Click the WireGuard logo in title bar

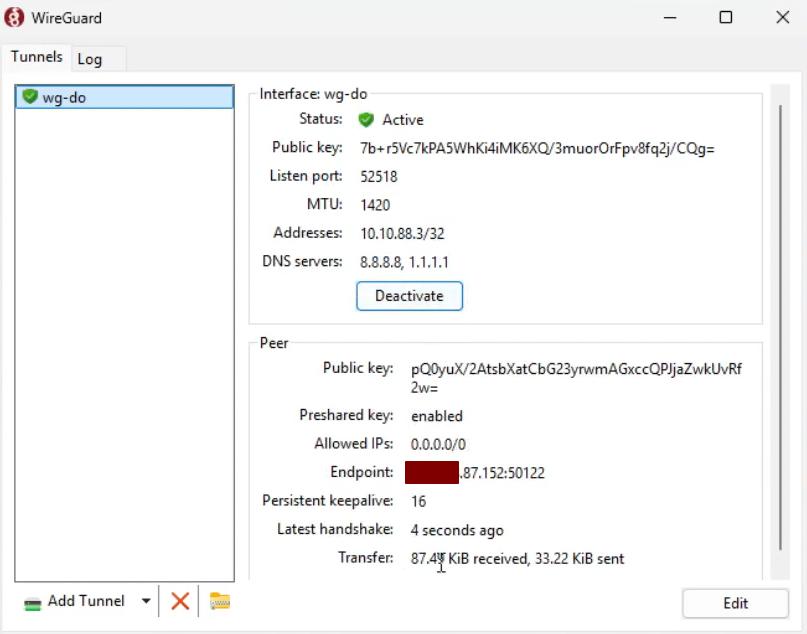point(14,17)
